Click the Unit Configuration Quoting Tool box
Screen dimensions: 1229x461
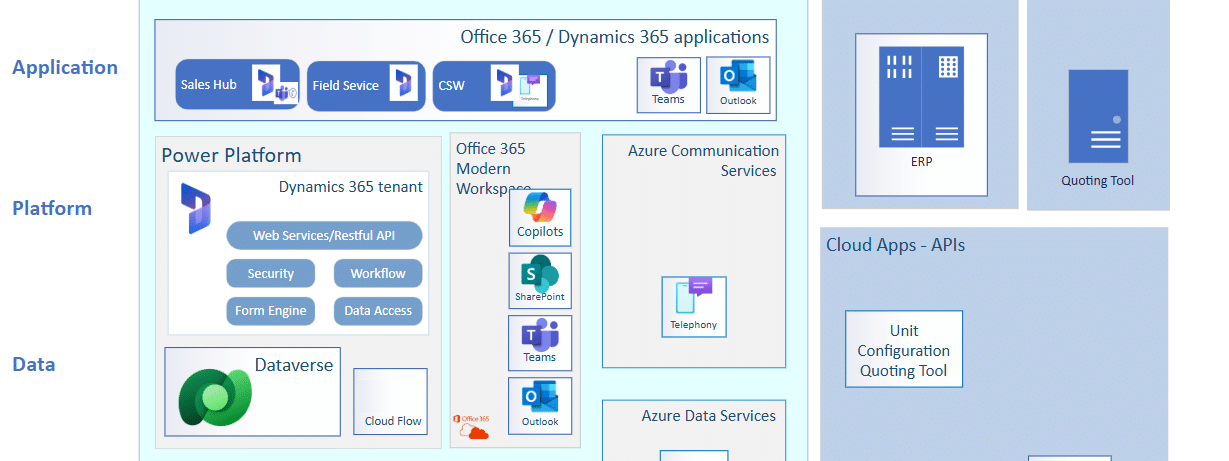[903, 350]
